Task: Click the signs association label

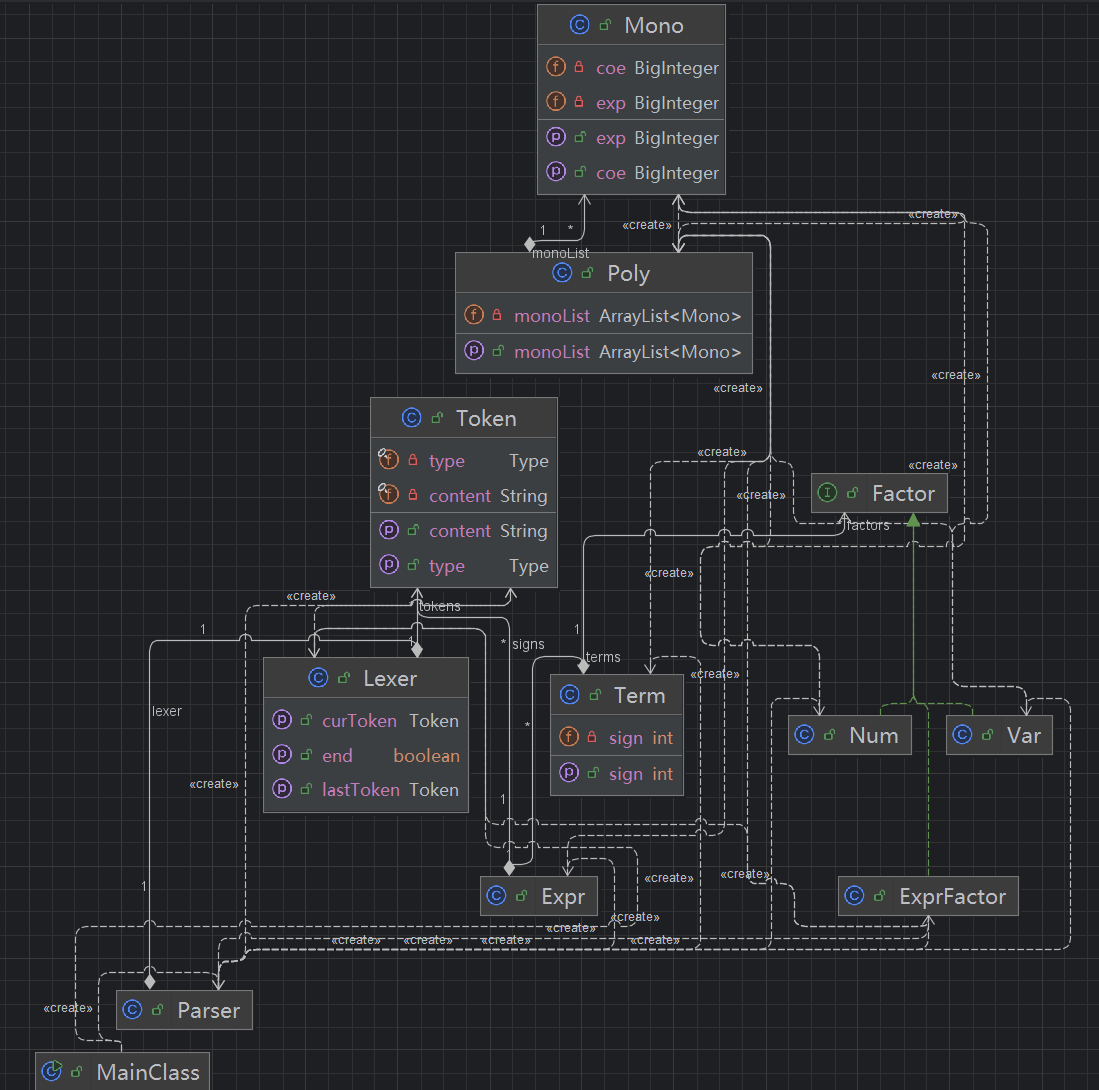Action: [x=528, y=644]
